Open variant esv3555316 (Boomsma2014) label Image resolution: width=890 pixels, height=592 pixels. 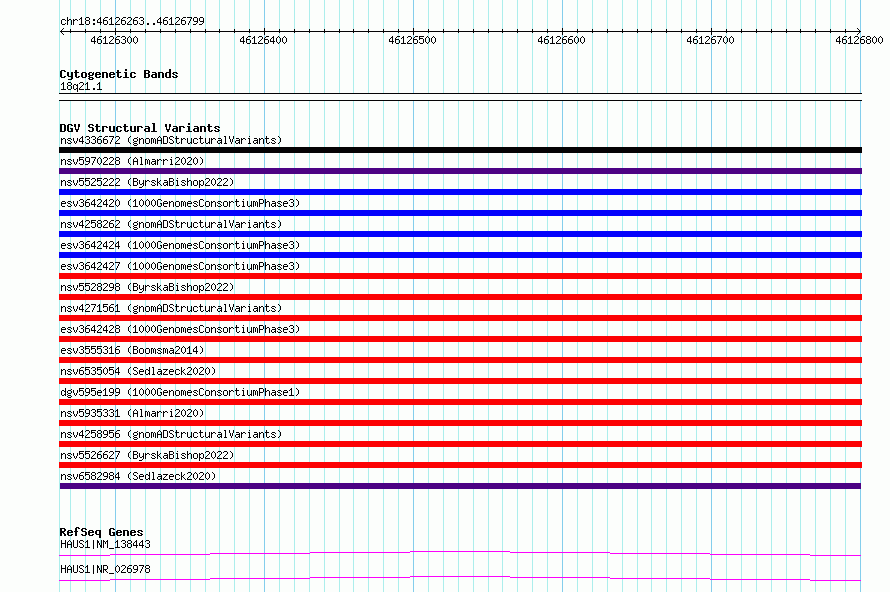coord(132,350)
